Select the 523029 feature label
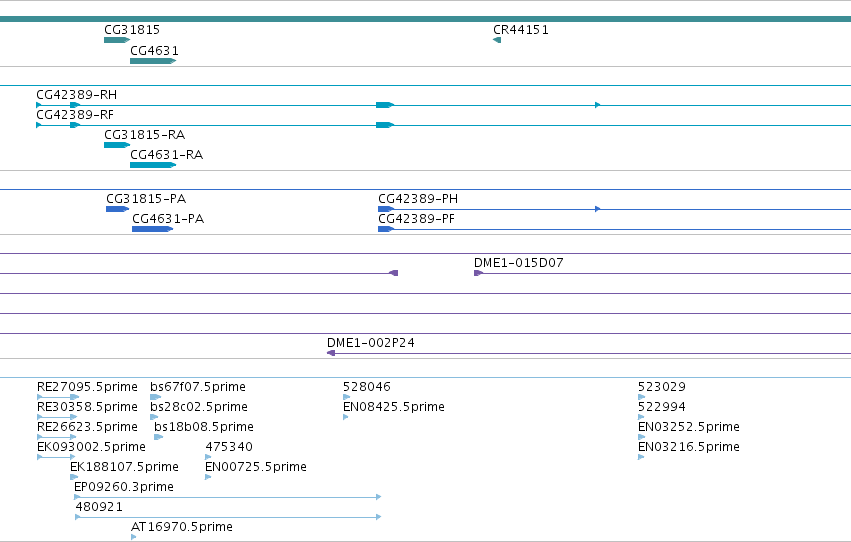 point(662,387)
